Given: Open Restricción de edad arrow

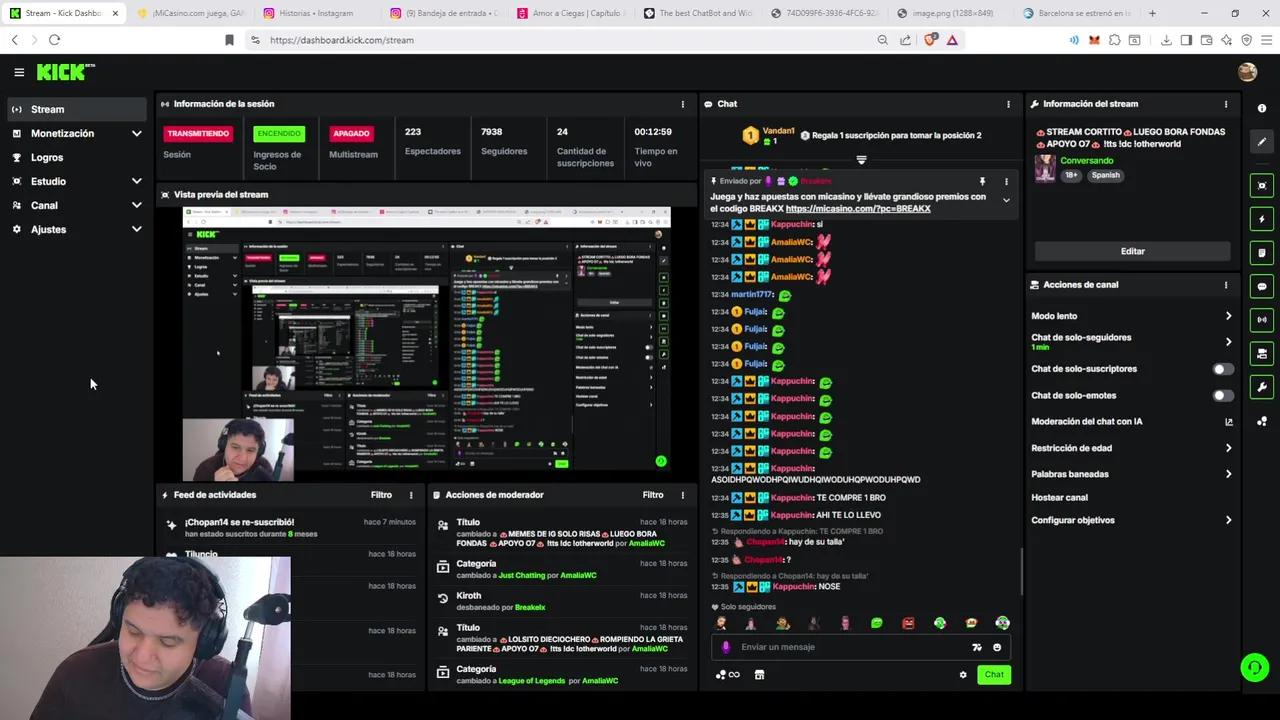Looking at the screenshot, I should [x=1229, y=448].
